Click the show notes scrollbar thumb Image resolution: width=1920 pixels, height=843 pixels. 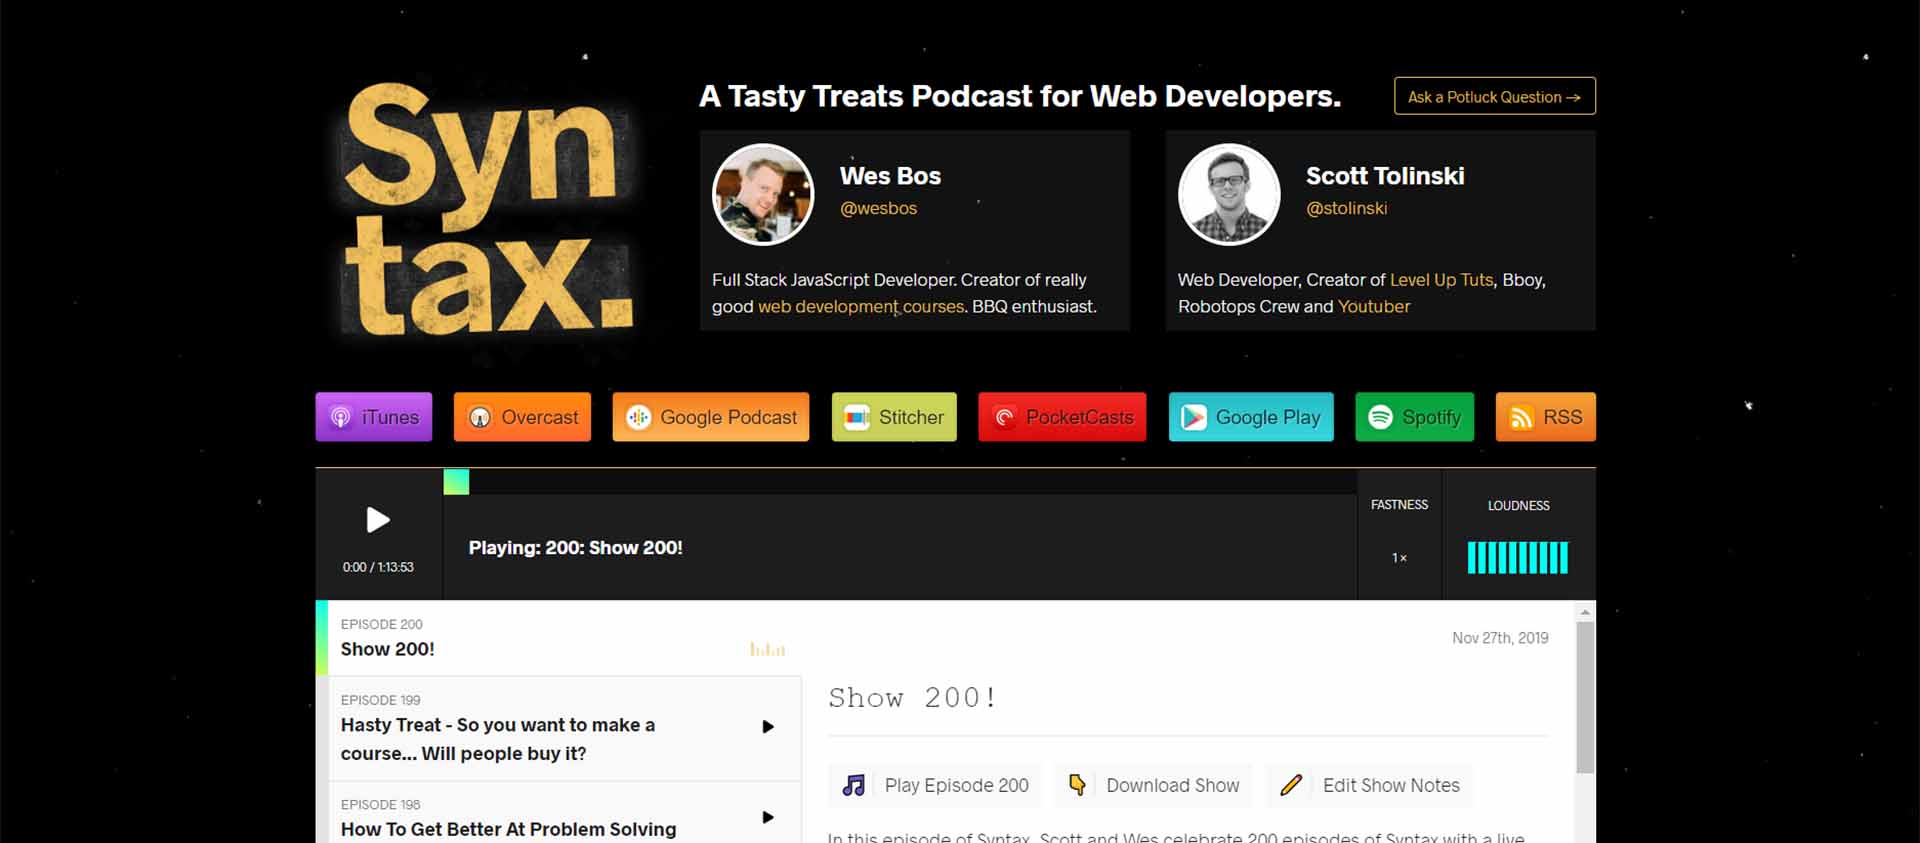1585,697
